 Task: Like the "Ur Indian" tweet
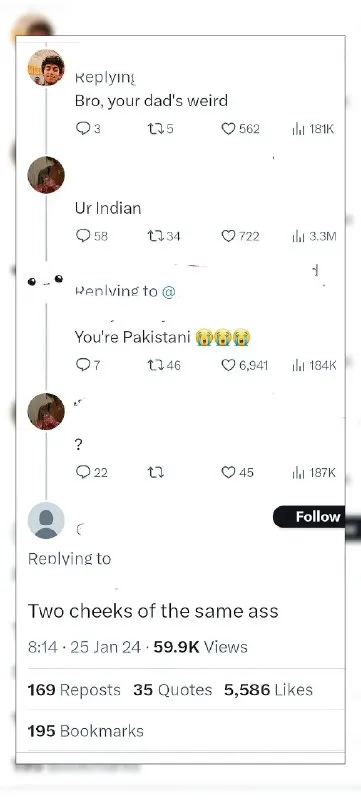(x=228, y=236)
